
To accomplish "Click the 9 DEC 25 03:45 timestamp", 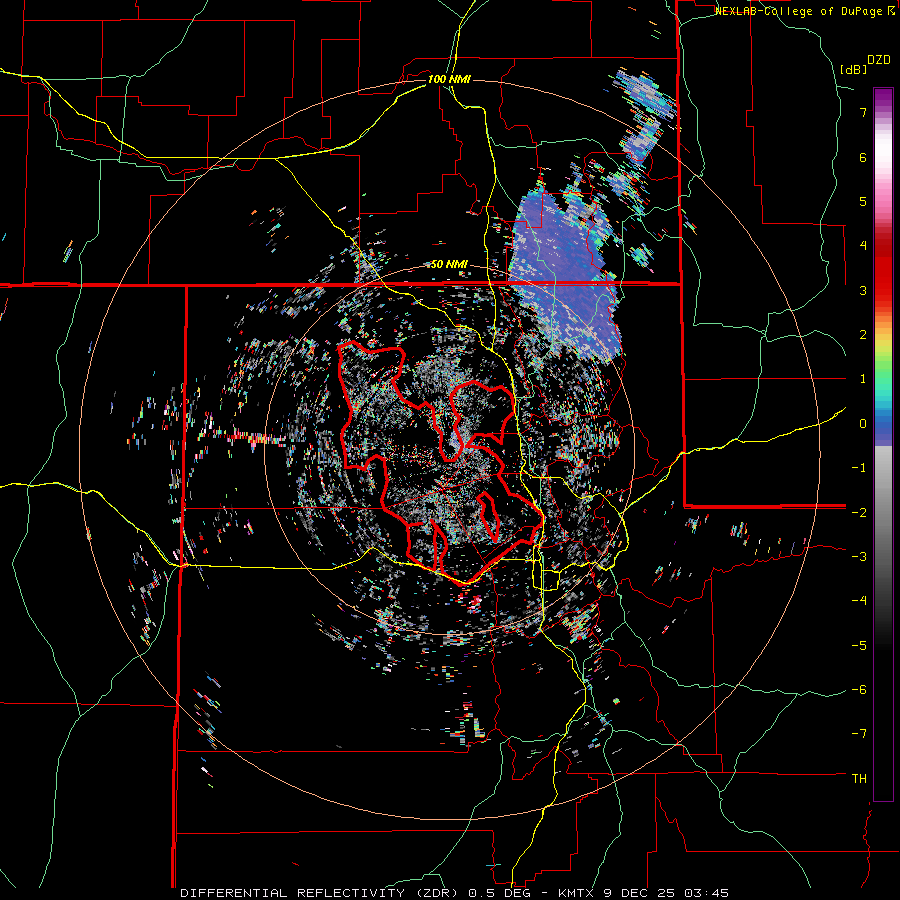I will 664,893.
